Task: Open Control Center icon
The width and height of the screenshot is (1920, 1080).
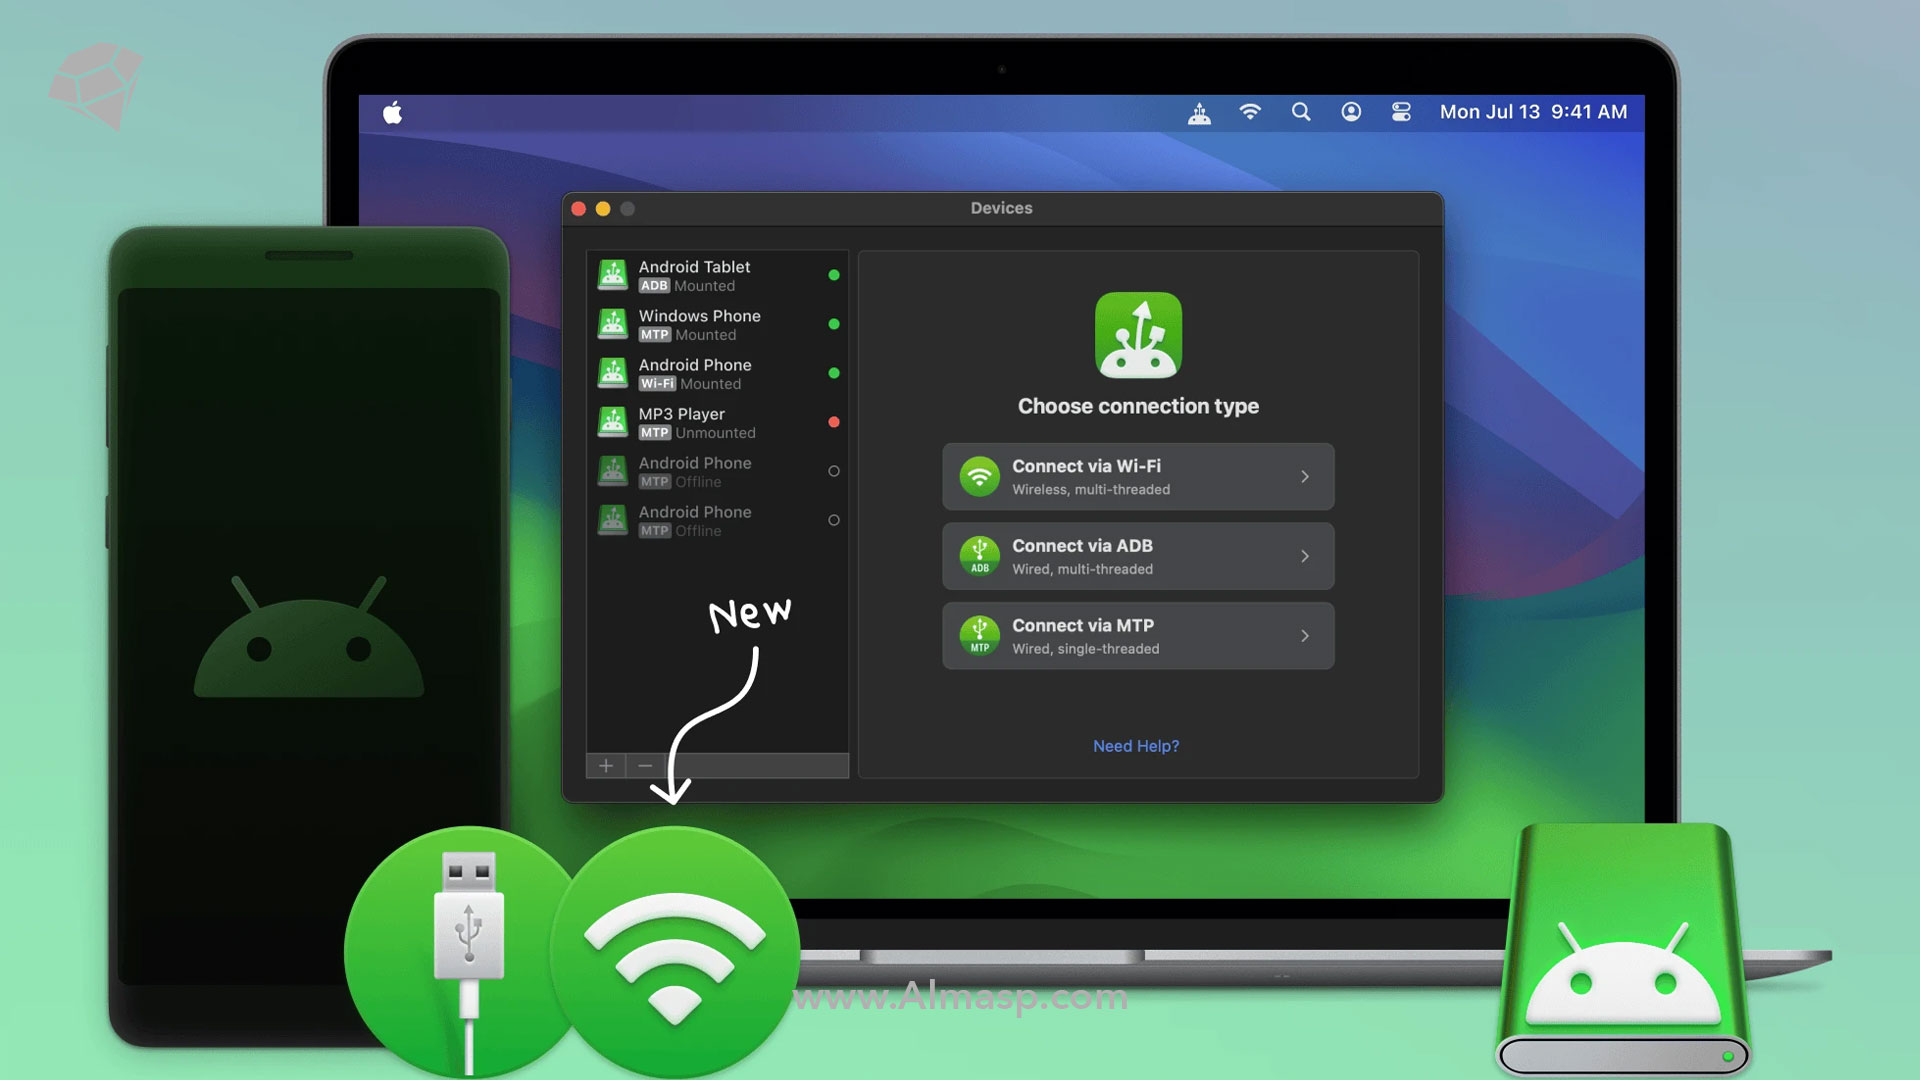Action: (x=1401, y=112)
